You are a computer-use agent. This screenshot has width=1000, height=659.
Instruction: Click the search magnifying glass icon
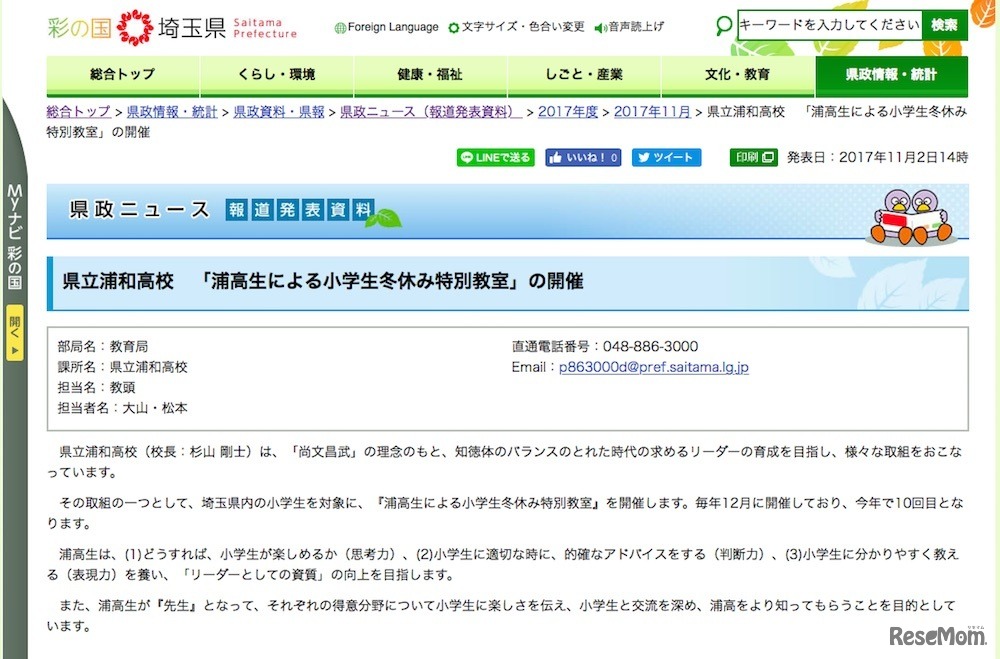pos(723,25)
